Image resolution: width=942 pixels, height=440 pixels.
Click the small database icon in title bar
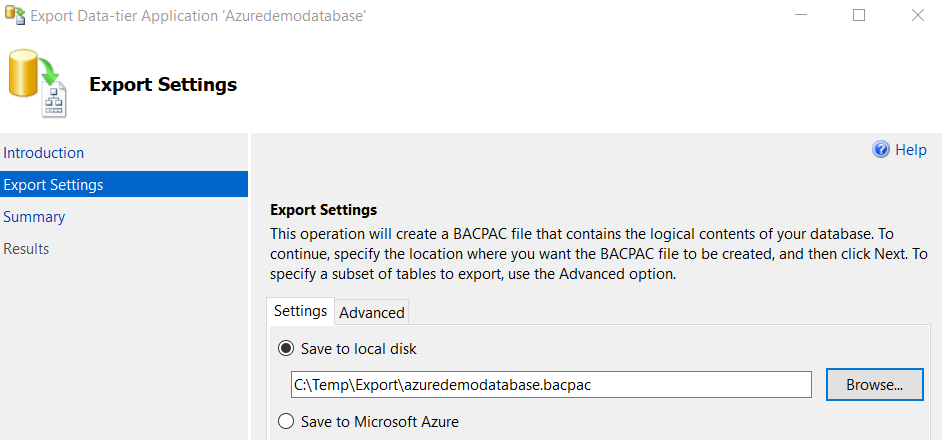click(15, 16)
